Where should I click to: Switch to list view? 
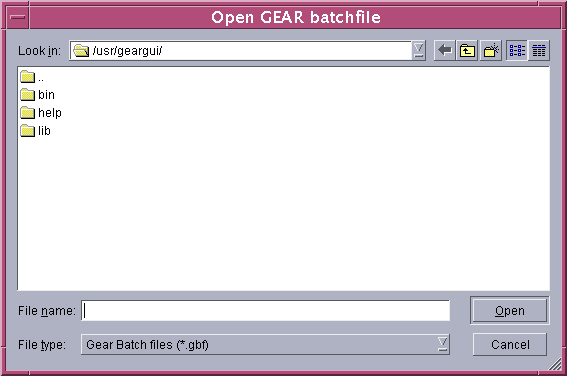(x=517, y=50)
